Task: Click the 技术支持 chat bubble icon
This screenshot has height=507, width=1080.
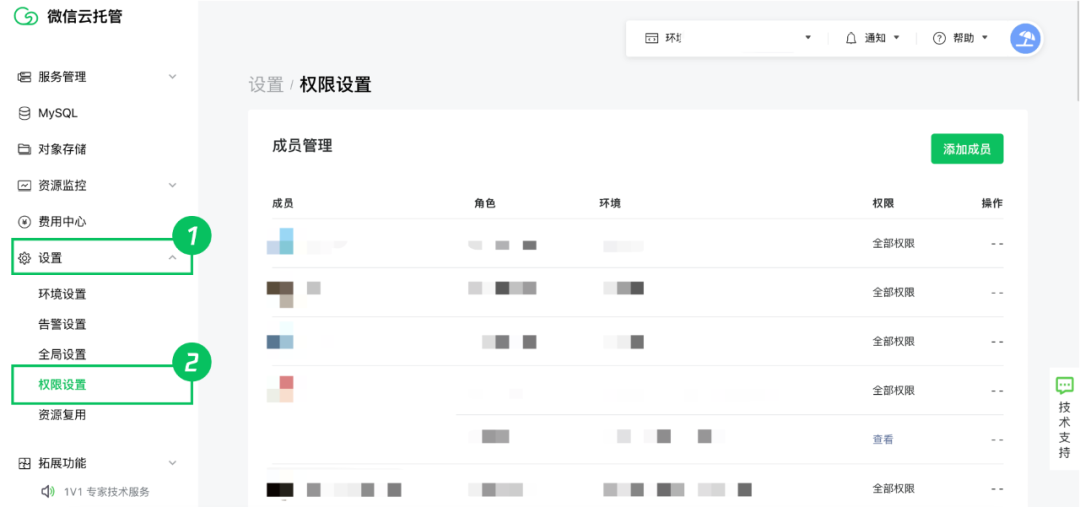Action: [1065, 385]
